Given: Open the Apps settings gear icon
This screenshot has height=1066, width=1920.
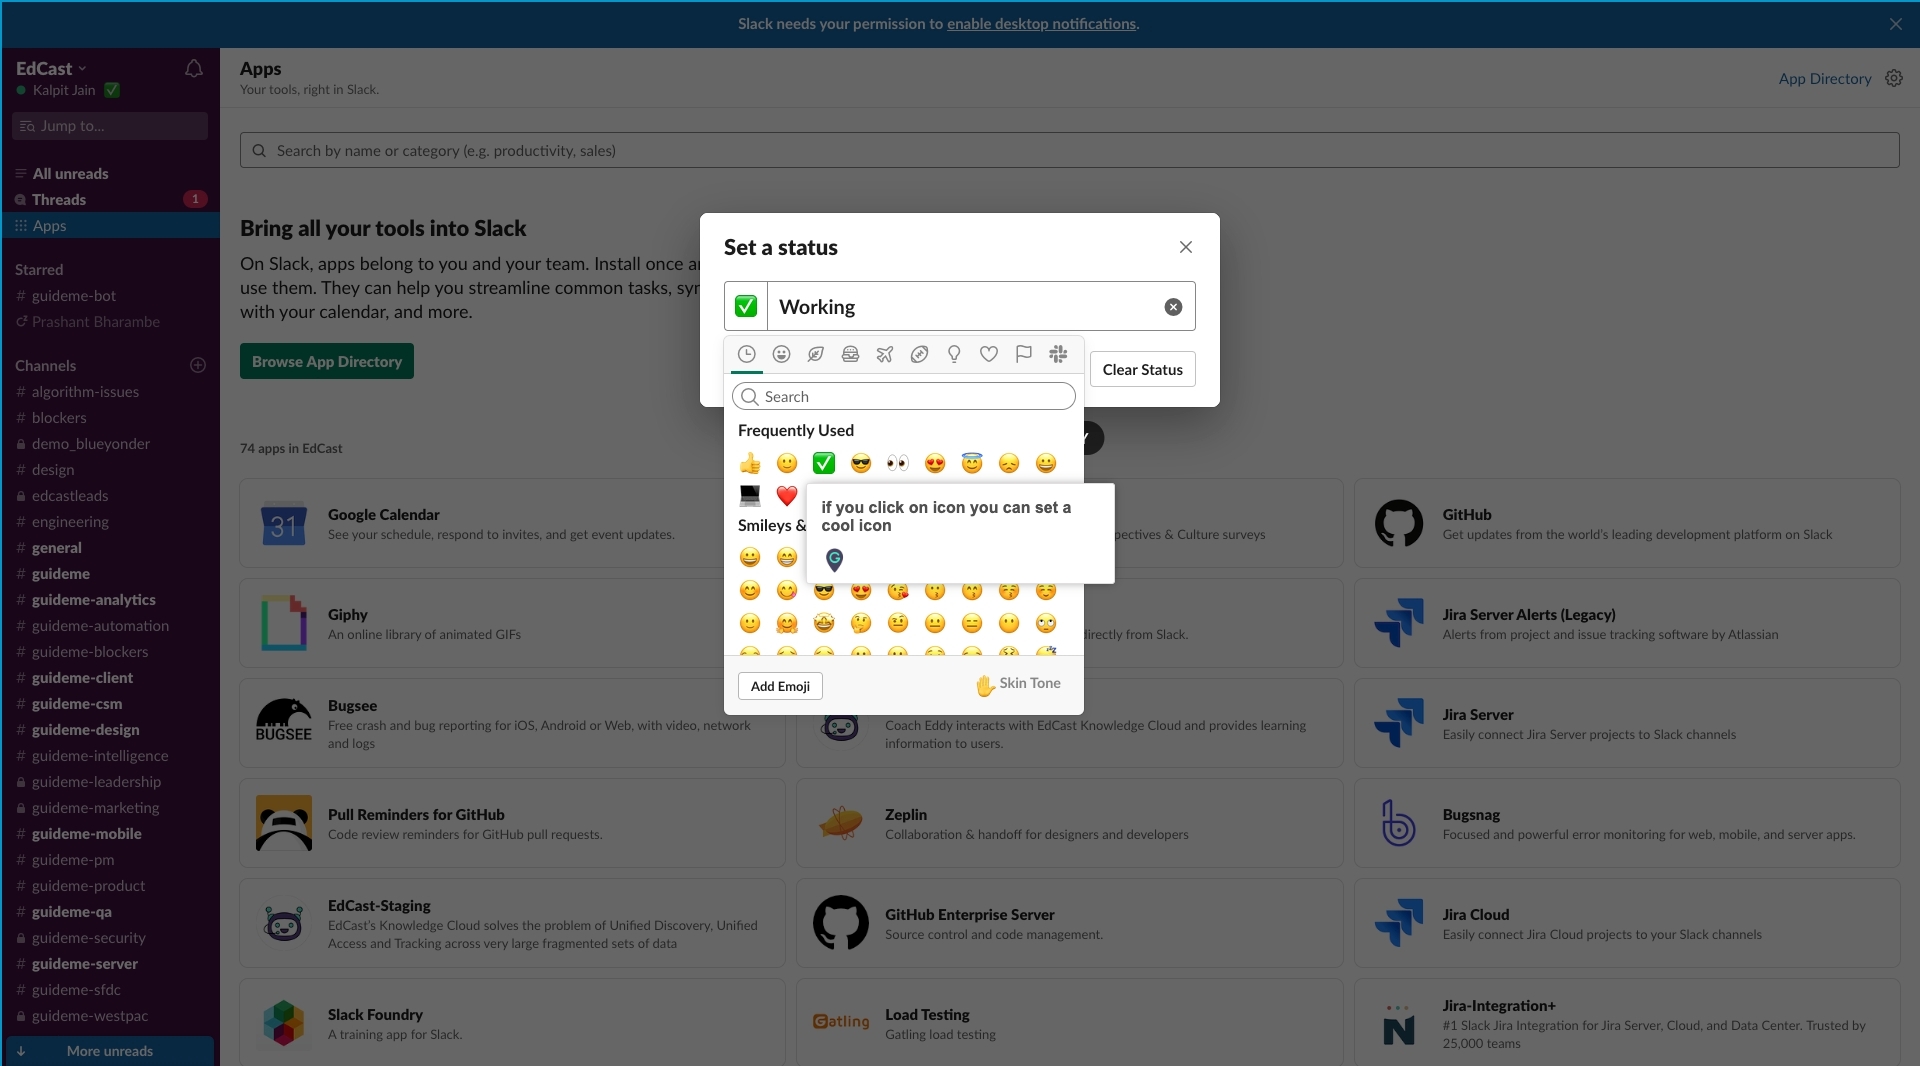Looking at the screenshot, I should coord(1894,78).
